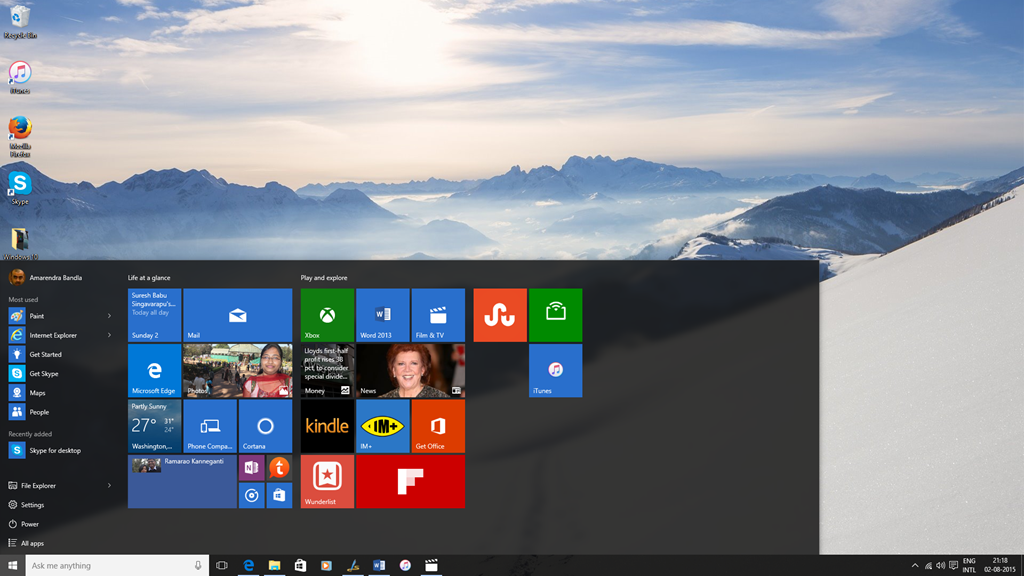The image size is (1024, 576).
Task: Open the News live tile
Action: coord(411,370)
